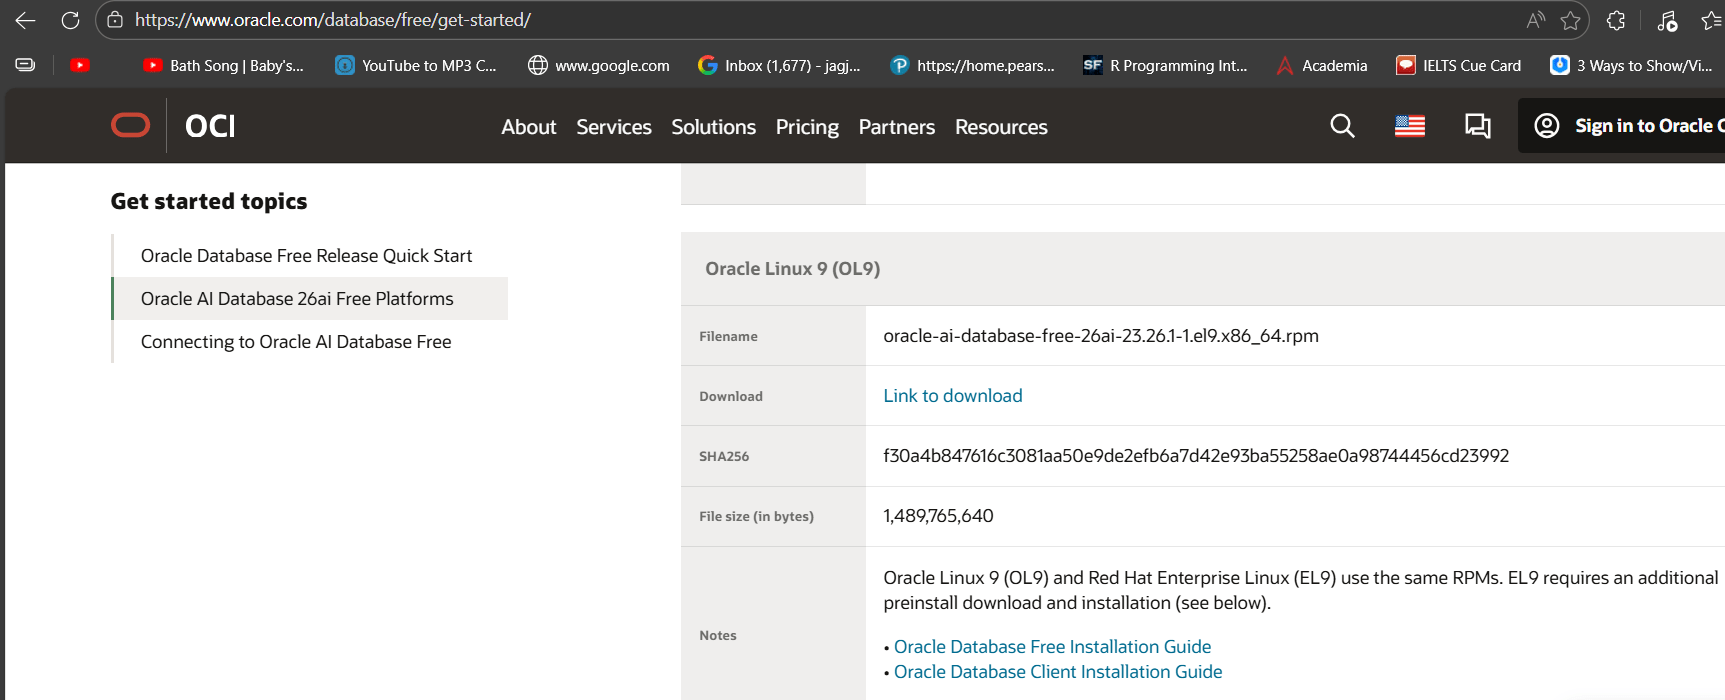Open the first bookmarks bar icon

pyautogui.click(x=25, y=65)
